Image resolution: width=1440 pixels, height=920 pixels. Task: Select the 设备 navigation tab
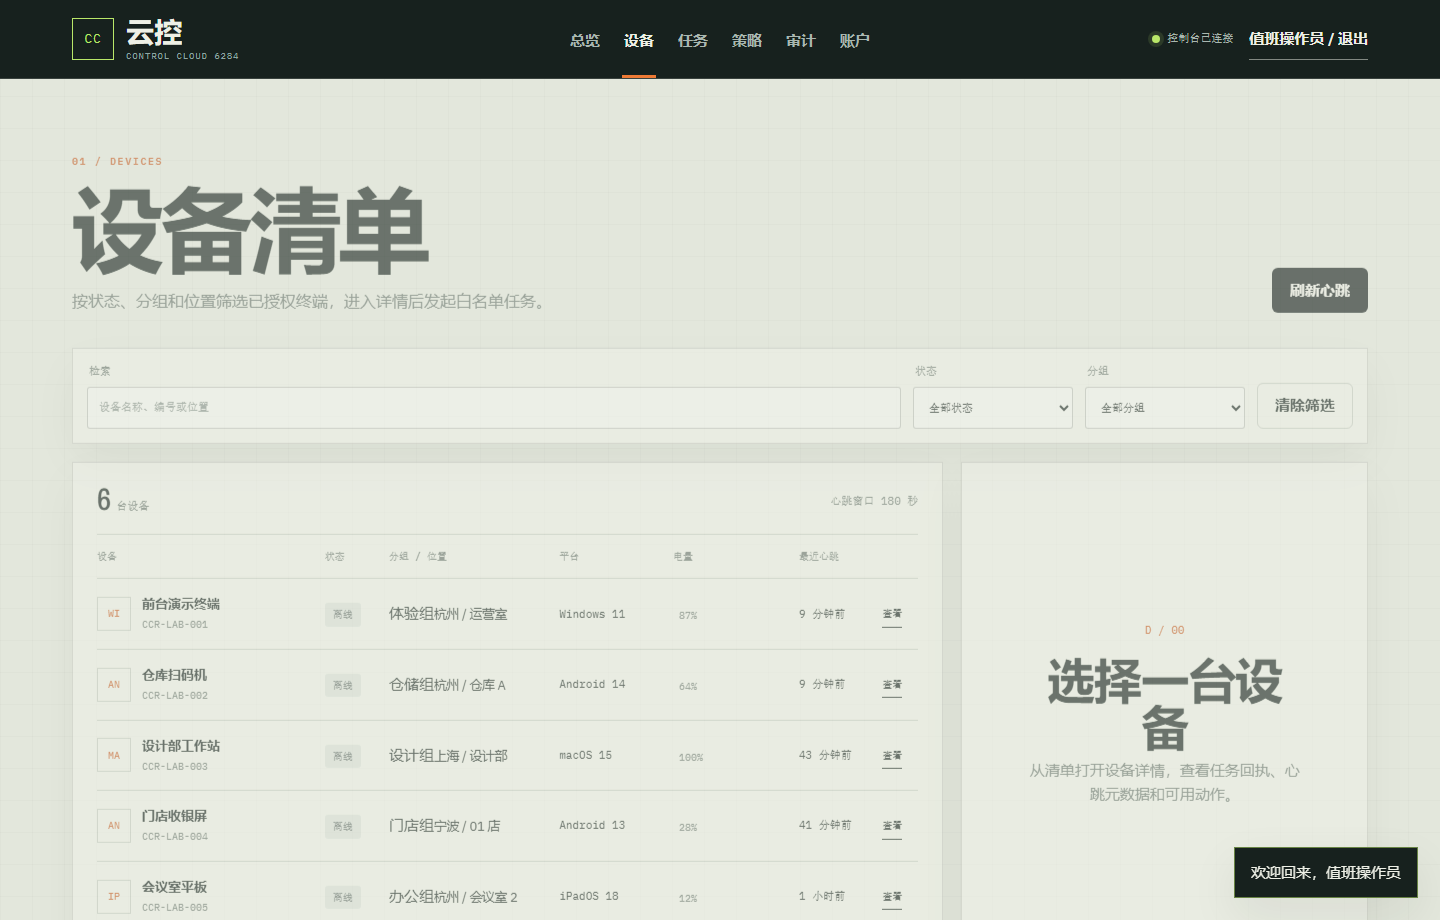pyautogui.click(x=639, y=40)
